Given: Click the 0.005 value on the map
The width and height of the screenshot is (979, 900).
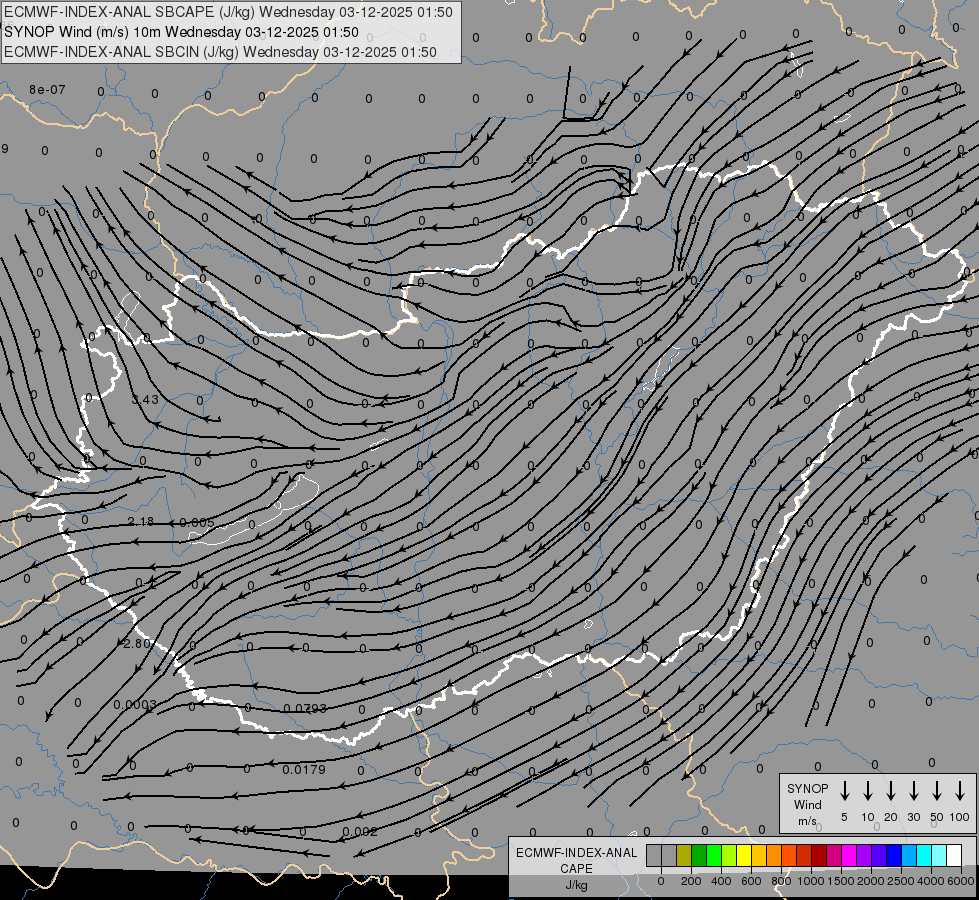Looking at the screenshot, I should click(x=197, y=523).
